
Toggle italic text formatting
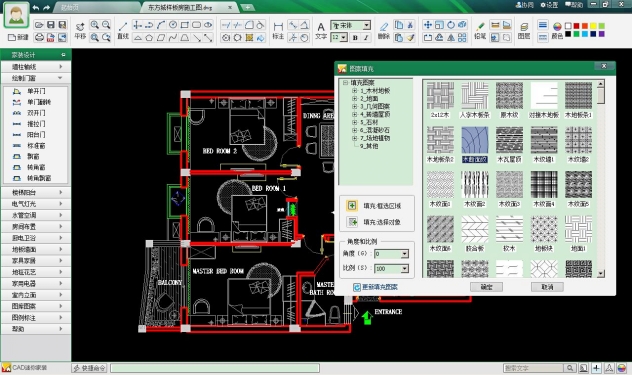coord(366,38)
